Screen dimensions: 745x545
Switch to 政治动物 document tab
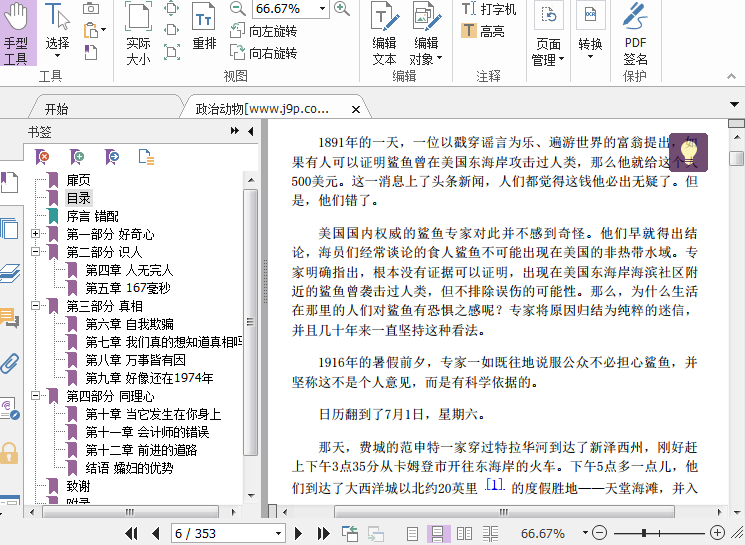click(x=262, y=109)
